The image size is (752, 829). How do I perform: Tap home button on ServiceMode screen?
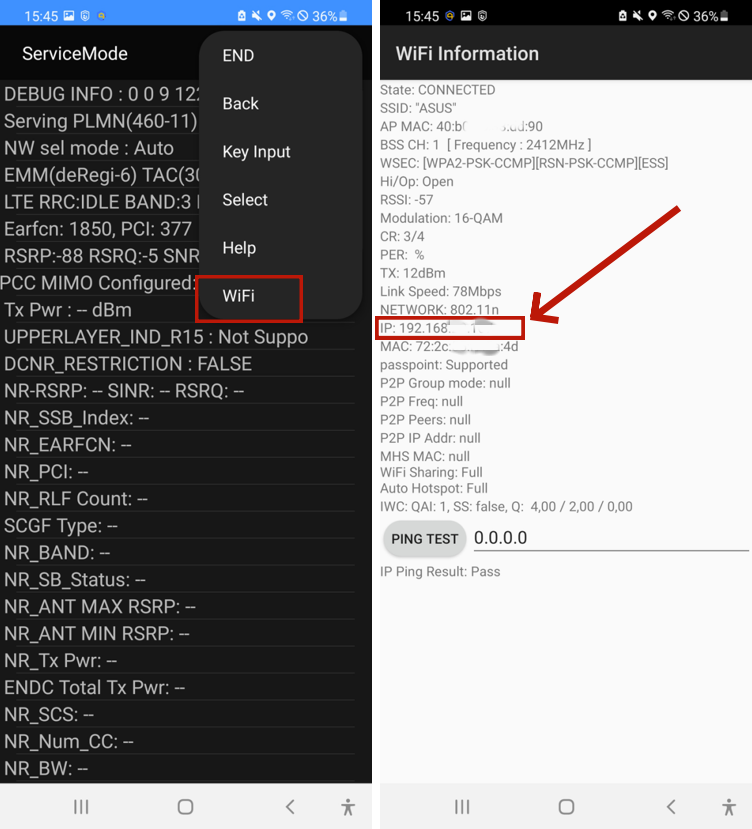pyautogui.click(x=186, y=807)
